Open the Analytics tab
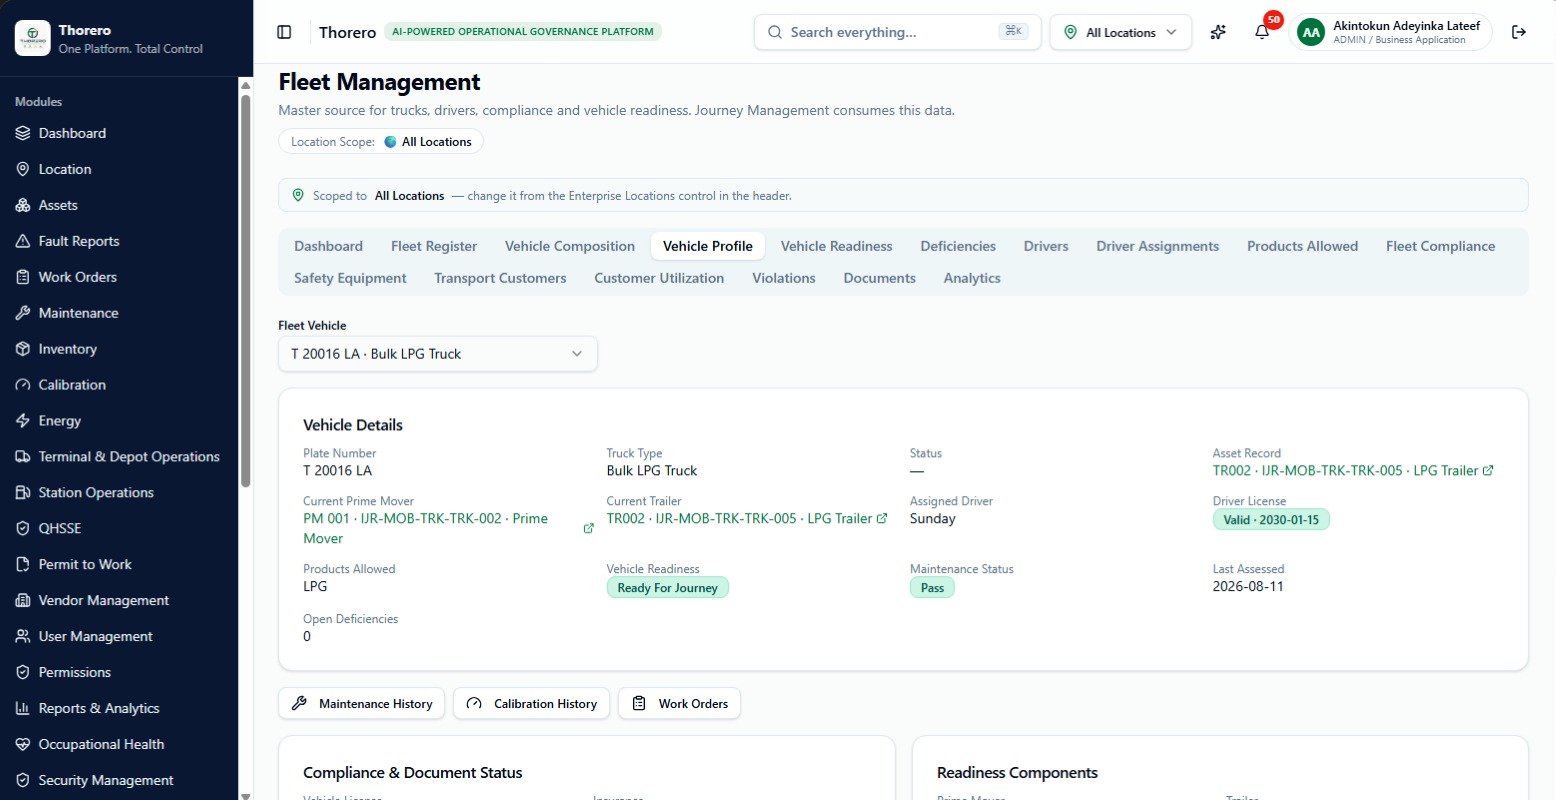This screenshot has width=1556, height=800. (972, 278)
